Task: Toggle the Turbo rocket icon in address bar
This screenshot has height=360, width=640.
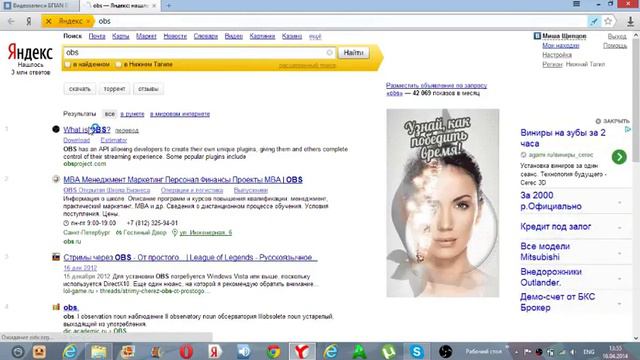Action: pyautogui.click(x=594, y=21)
